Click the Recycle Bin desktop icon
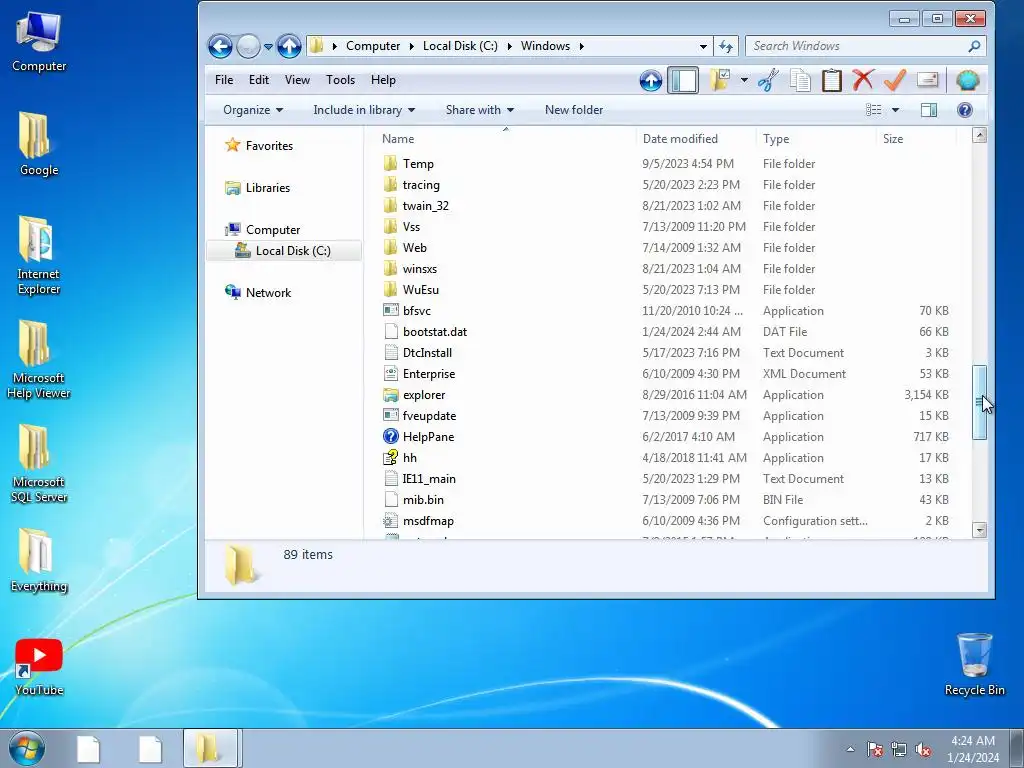The width and height of the screenshot is (1024, 768). [974, 664]
